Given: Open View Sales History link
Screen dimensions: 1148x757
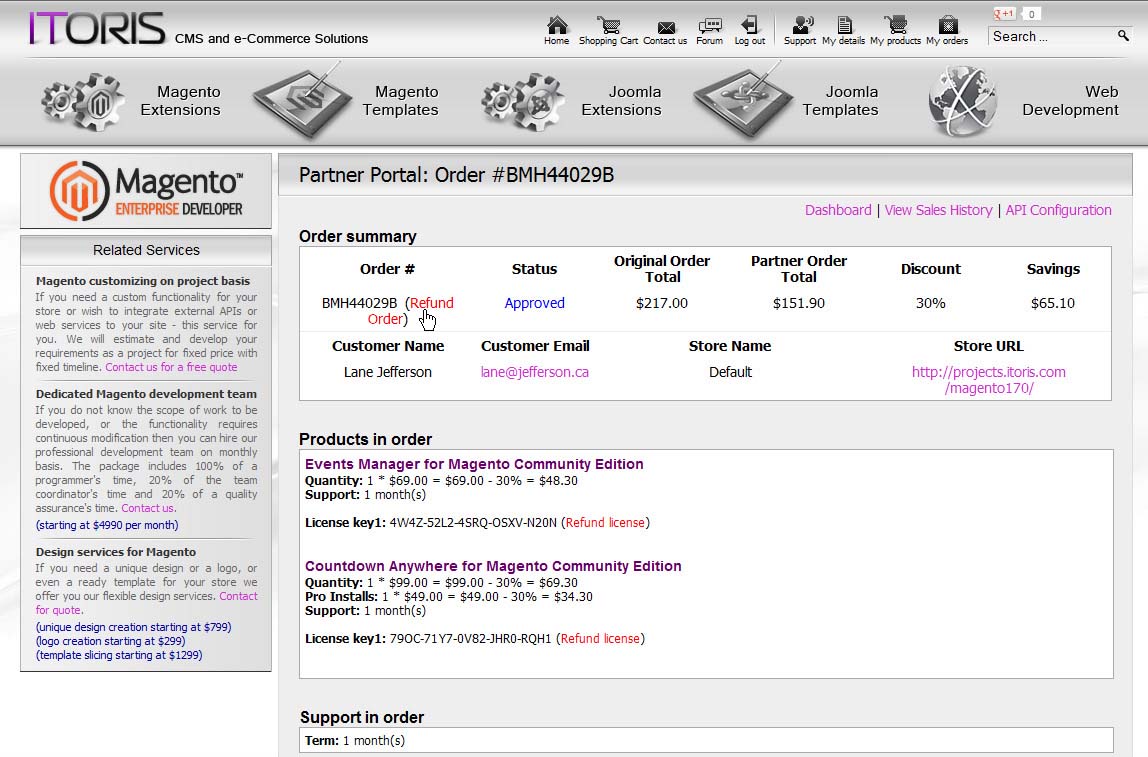Looking at the screenshot, I should pos(939,210).
